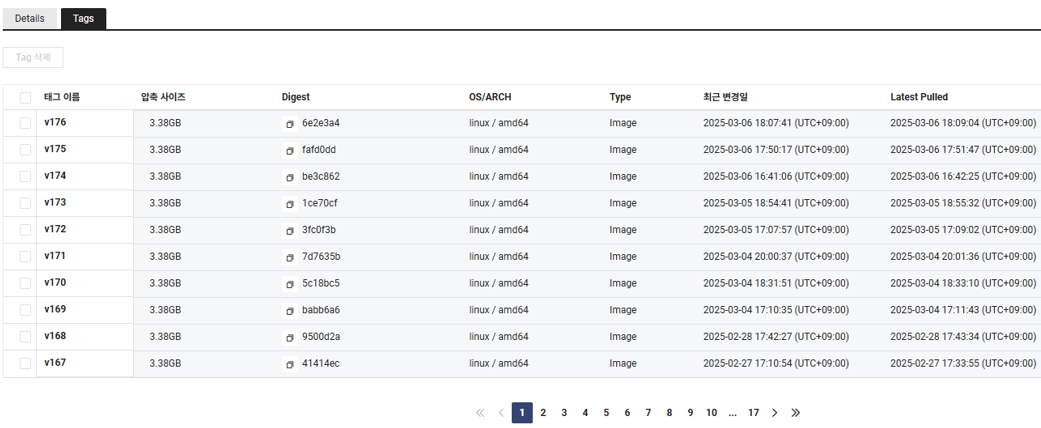Copy digest be3c862 with copy icon
1041x428 pixels.
pyautogui.click(x=289, y=177)
